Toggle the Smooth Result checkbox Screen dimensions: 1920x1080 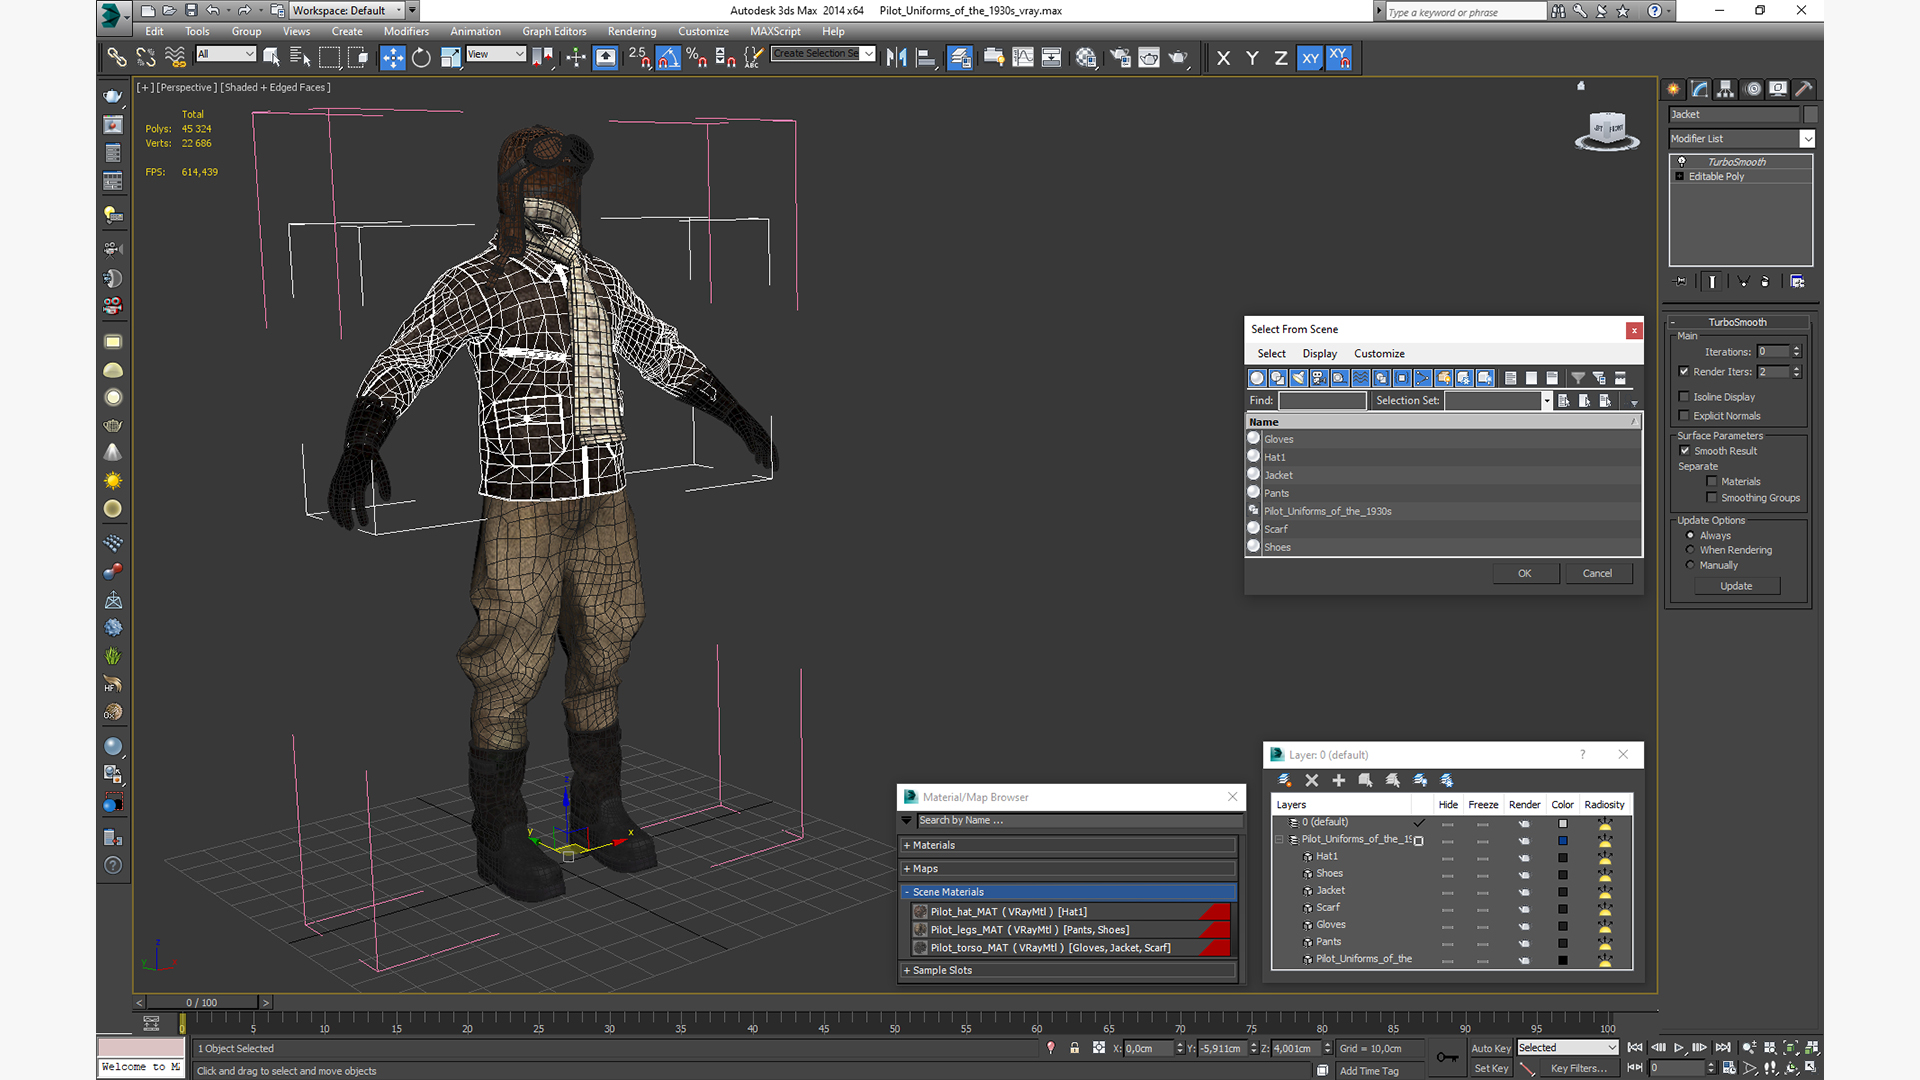(1685, 451)
